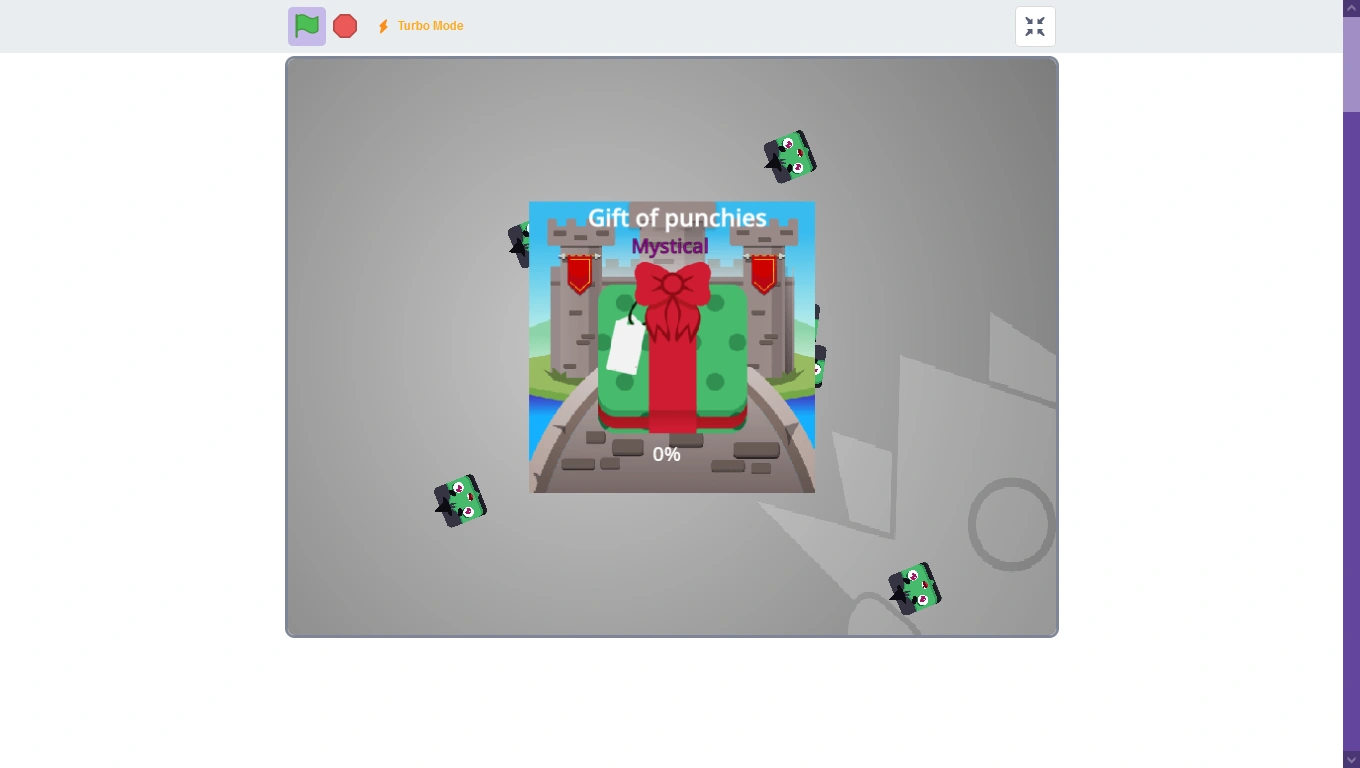Click the green flag to start
The height and width of the screenshot is (768, 1360).
307,26
